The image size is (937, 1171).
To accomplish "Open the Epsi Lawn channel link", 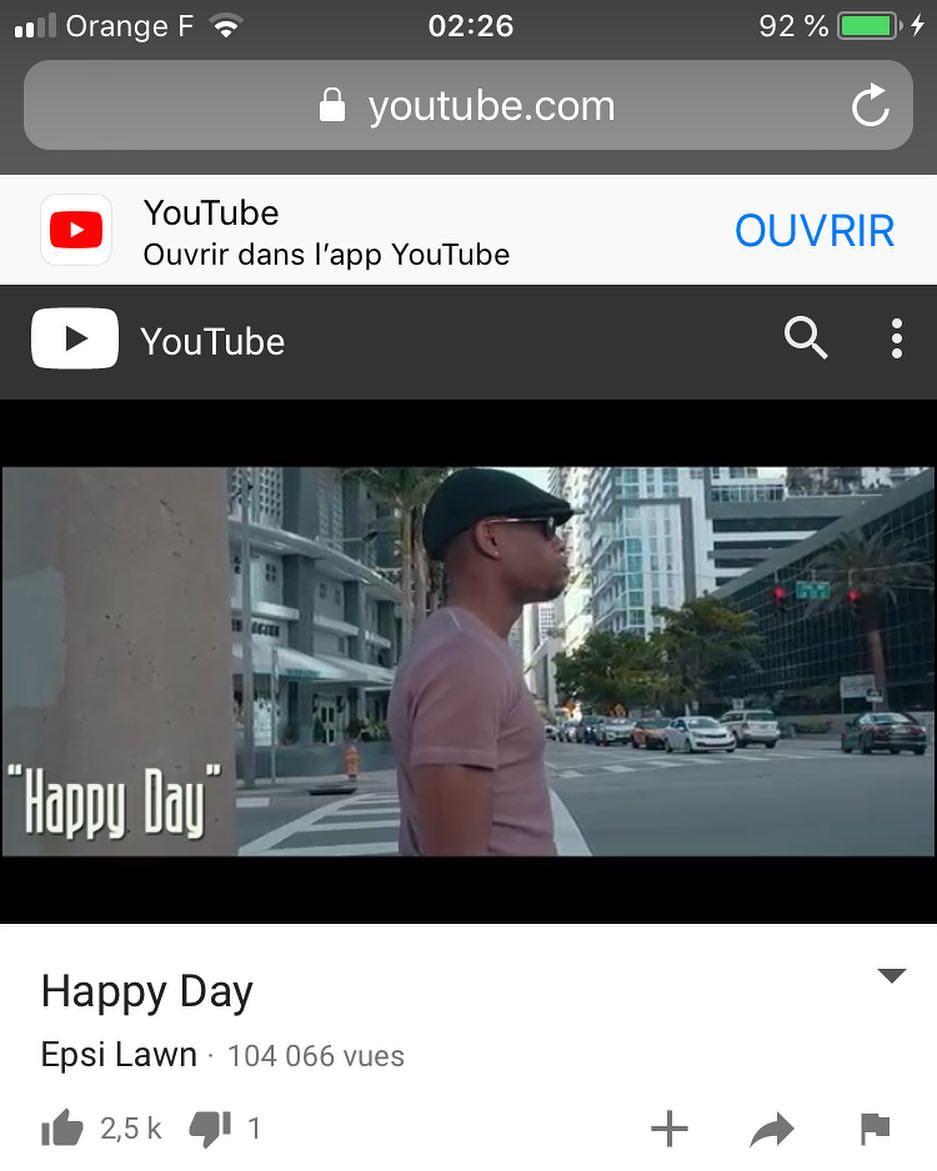I will [119, 1054].
